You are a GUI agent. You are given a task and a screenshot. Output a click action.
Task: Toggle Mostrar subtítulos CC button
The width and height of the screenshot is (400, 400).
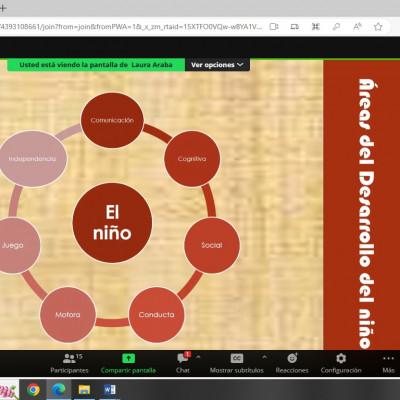237,358
